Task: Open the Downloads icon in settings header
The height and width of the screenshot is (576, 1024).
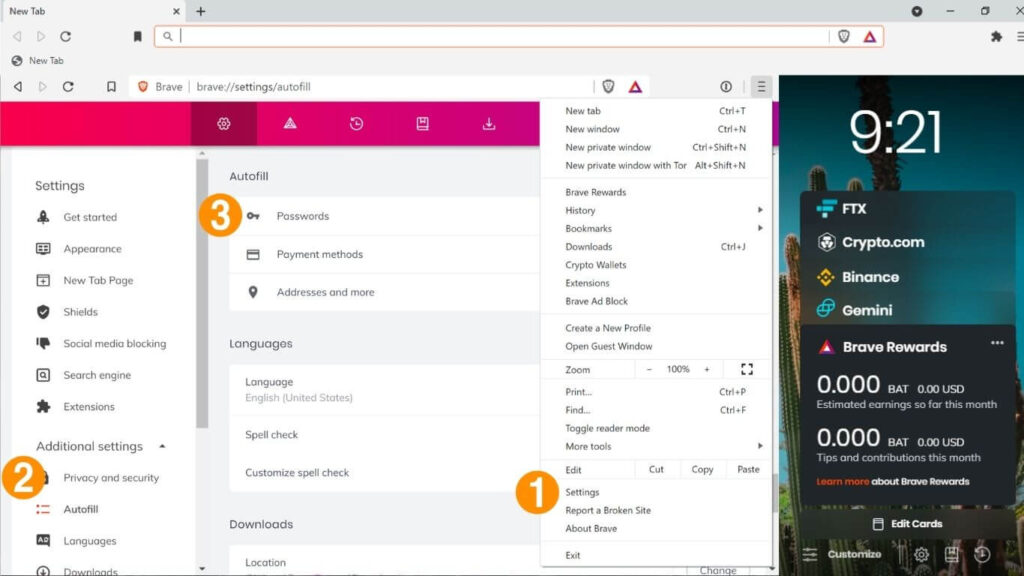Action: (489, 124)
